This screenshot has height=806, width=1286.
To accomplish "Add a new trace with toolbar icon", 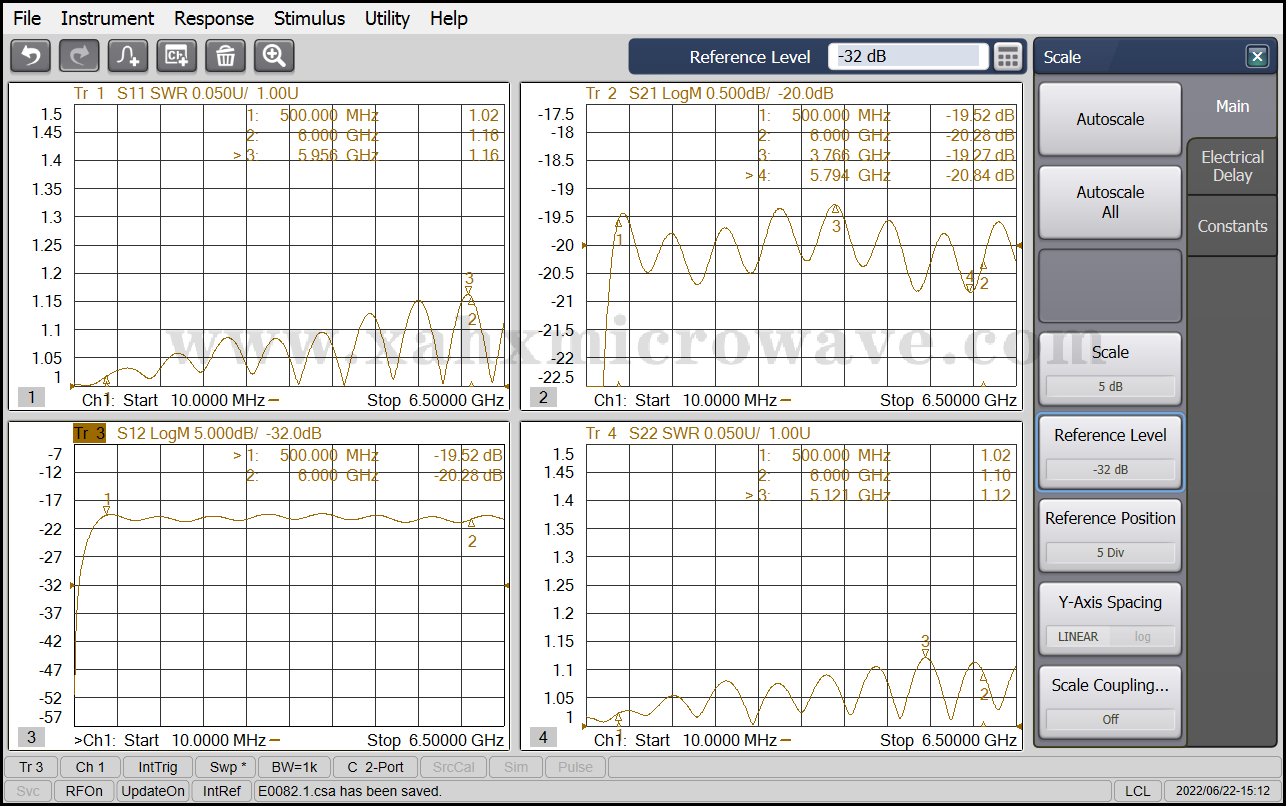I will 128,56.
